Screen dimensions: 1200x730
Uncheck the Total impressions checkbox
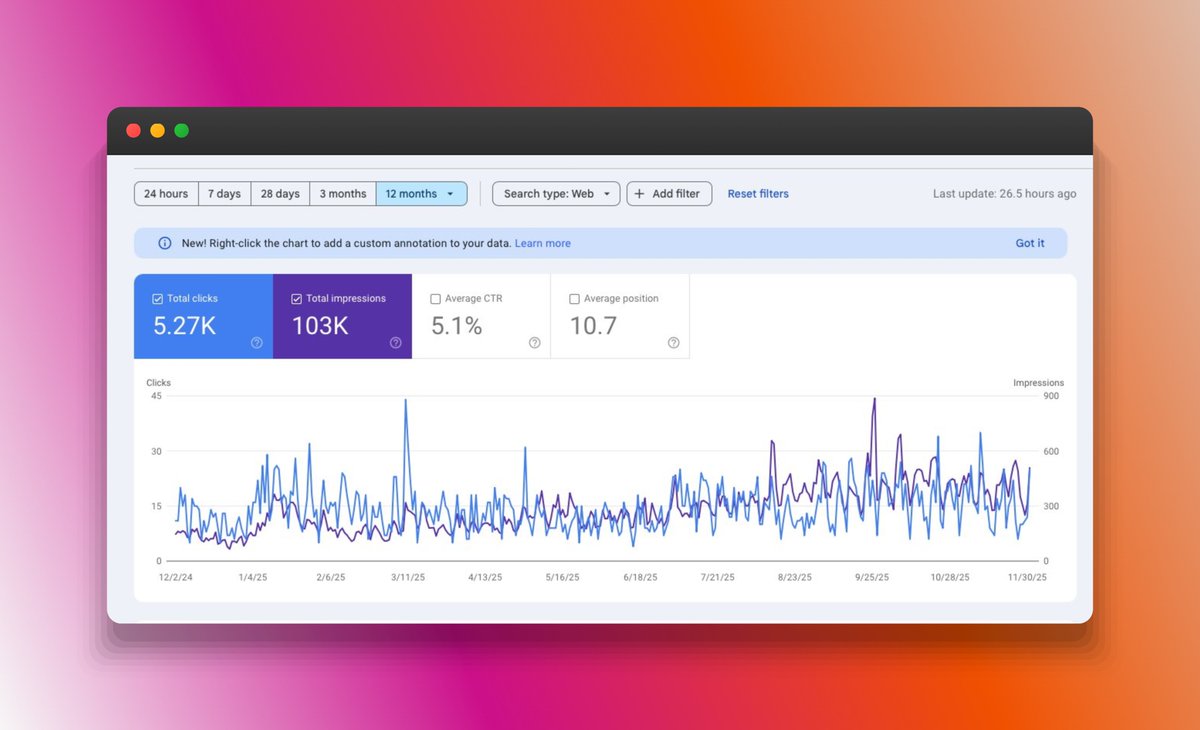pos(297,298)
